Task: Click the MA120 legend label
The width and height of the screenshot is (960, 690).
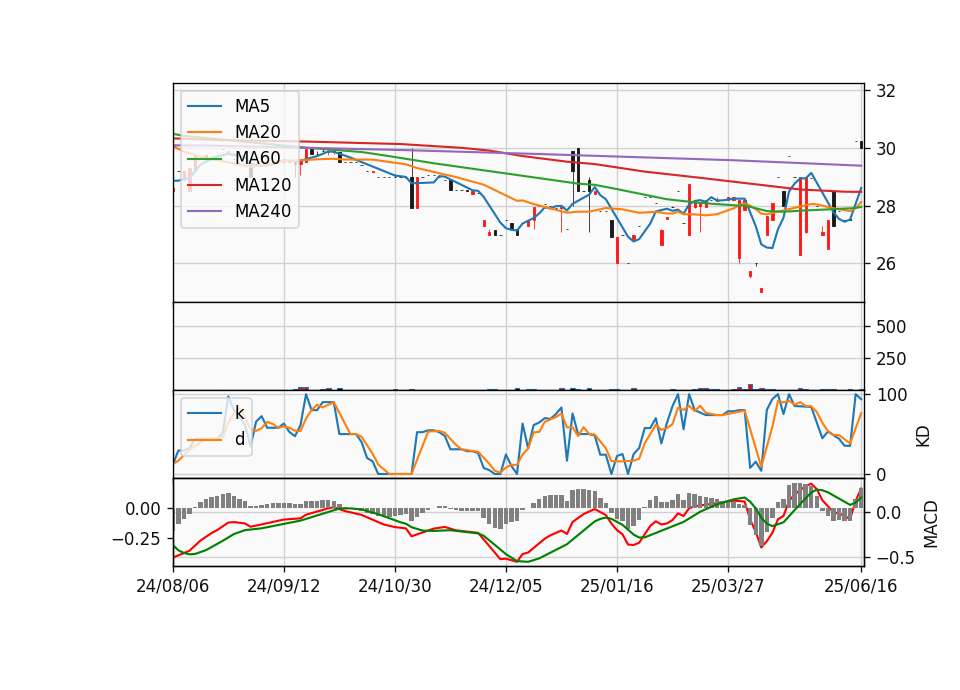Action: tap(263, 185)
